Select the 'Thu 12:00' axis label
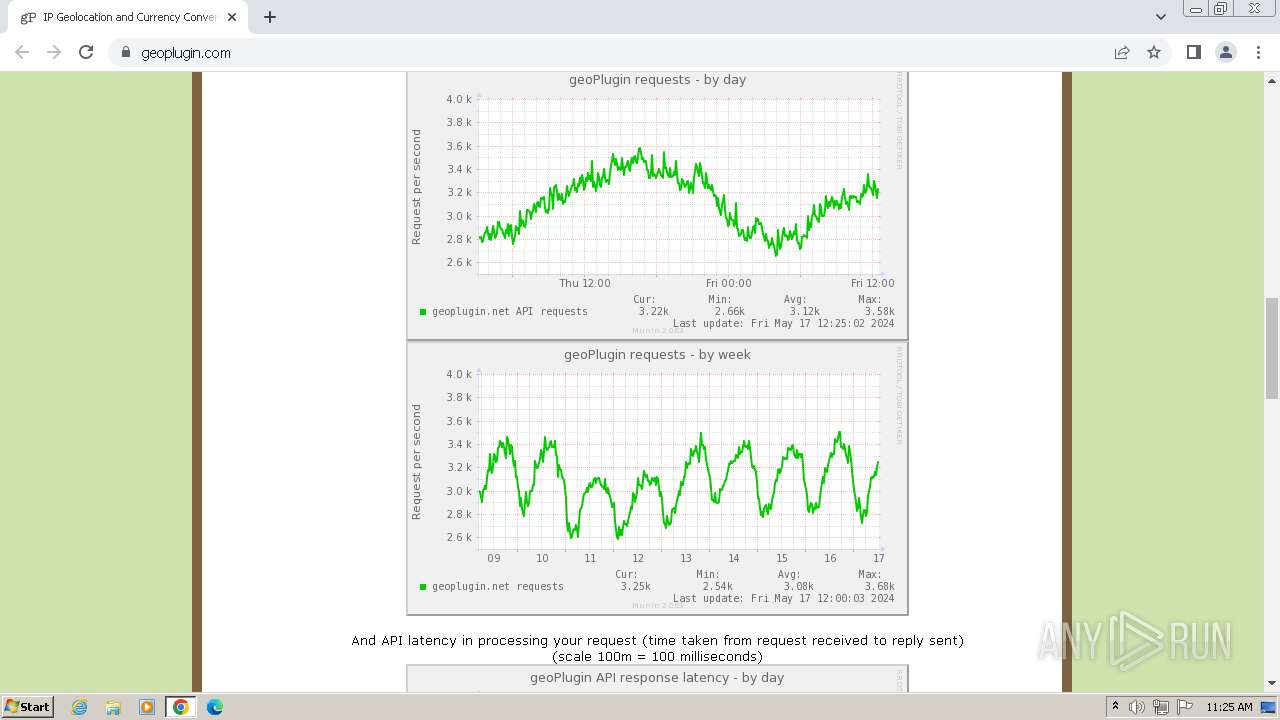Screen dimensions: 1280x720 [x=585, y=283]
